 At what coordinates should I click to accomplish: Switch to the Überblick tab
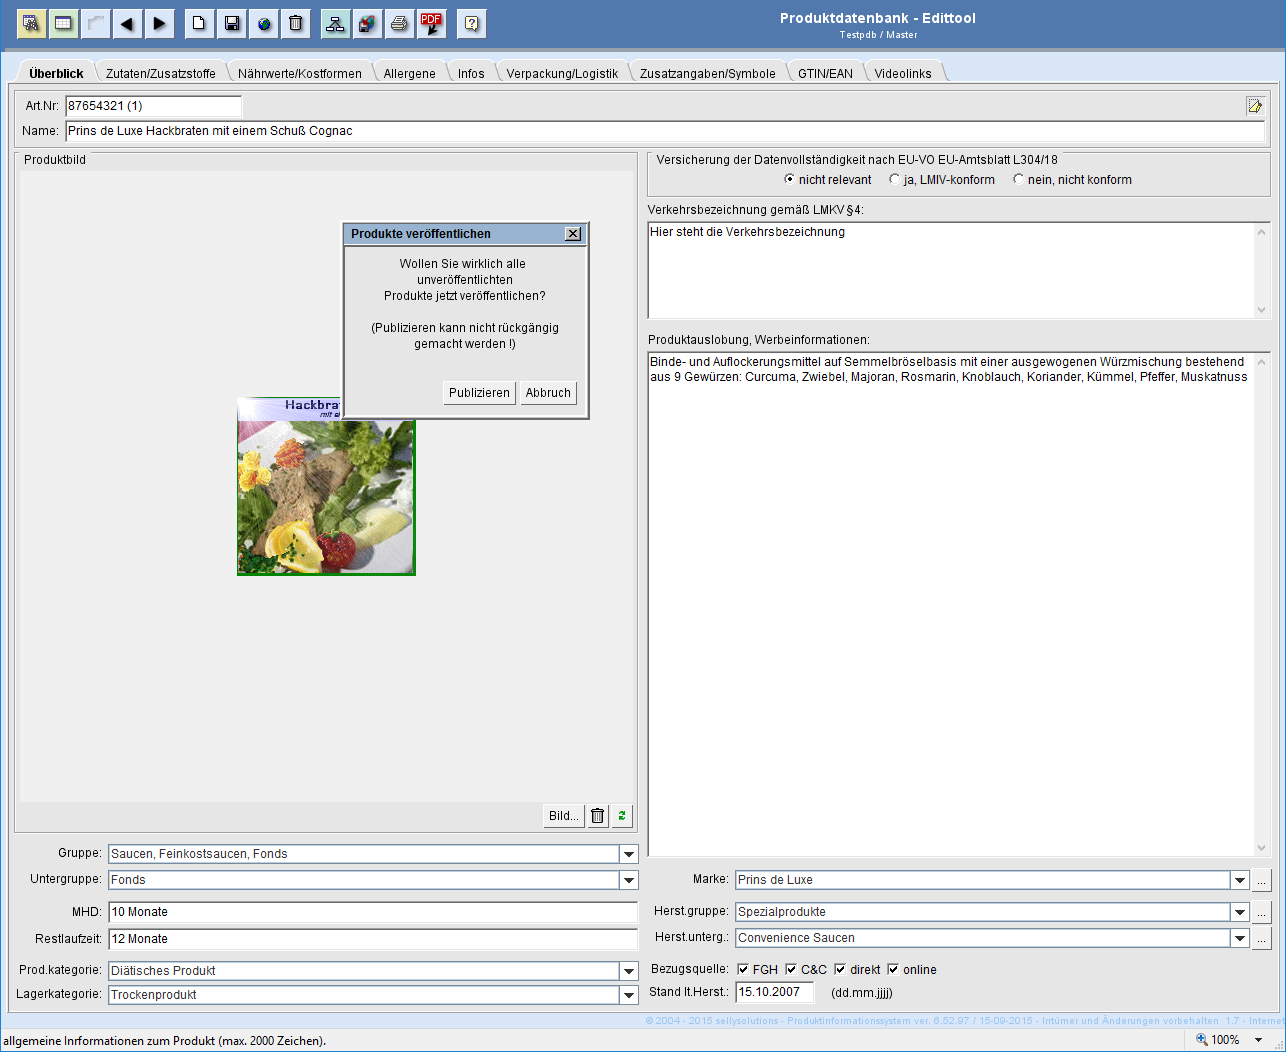coord(56,73)
